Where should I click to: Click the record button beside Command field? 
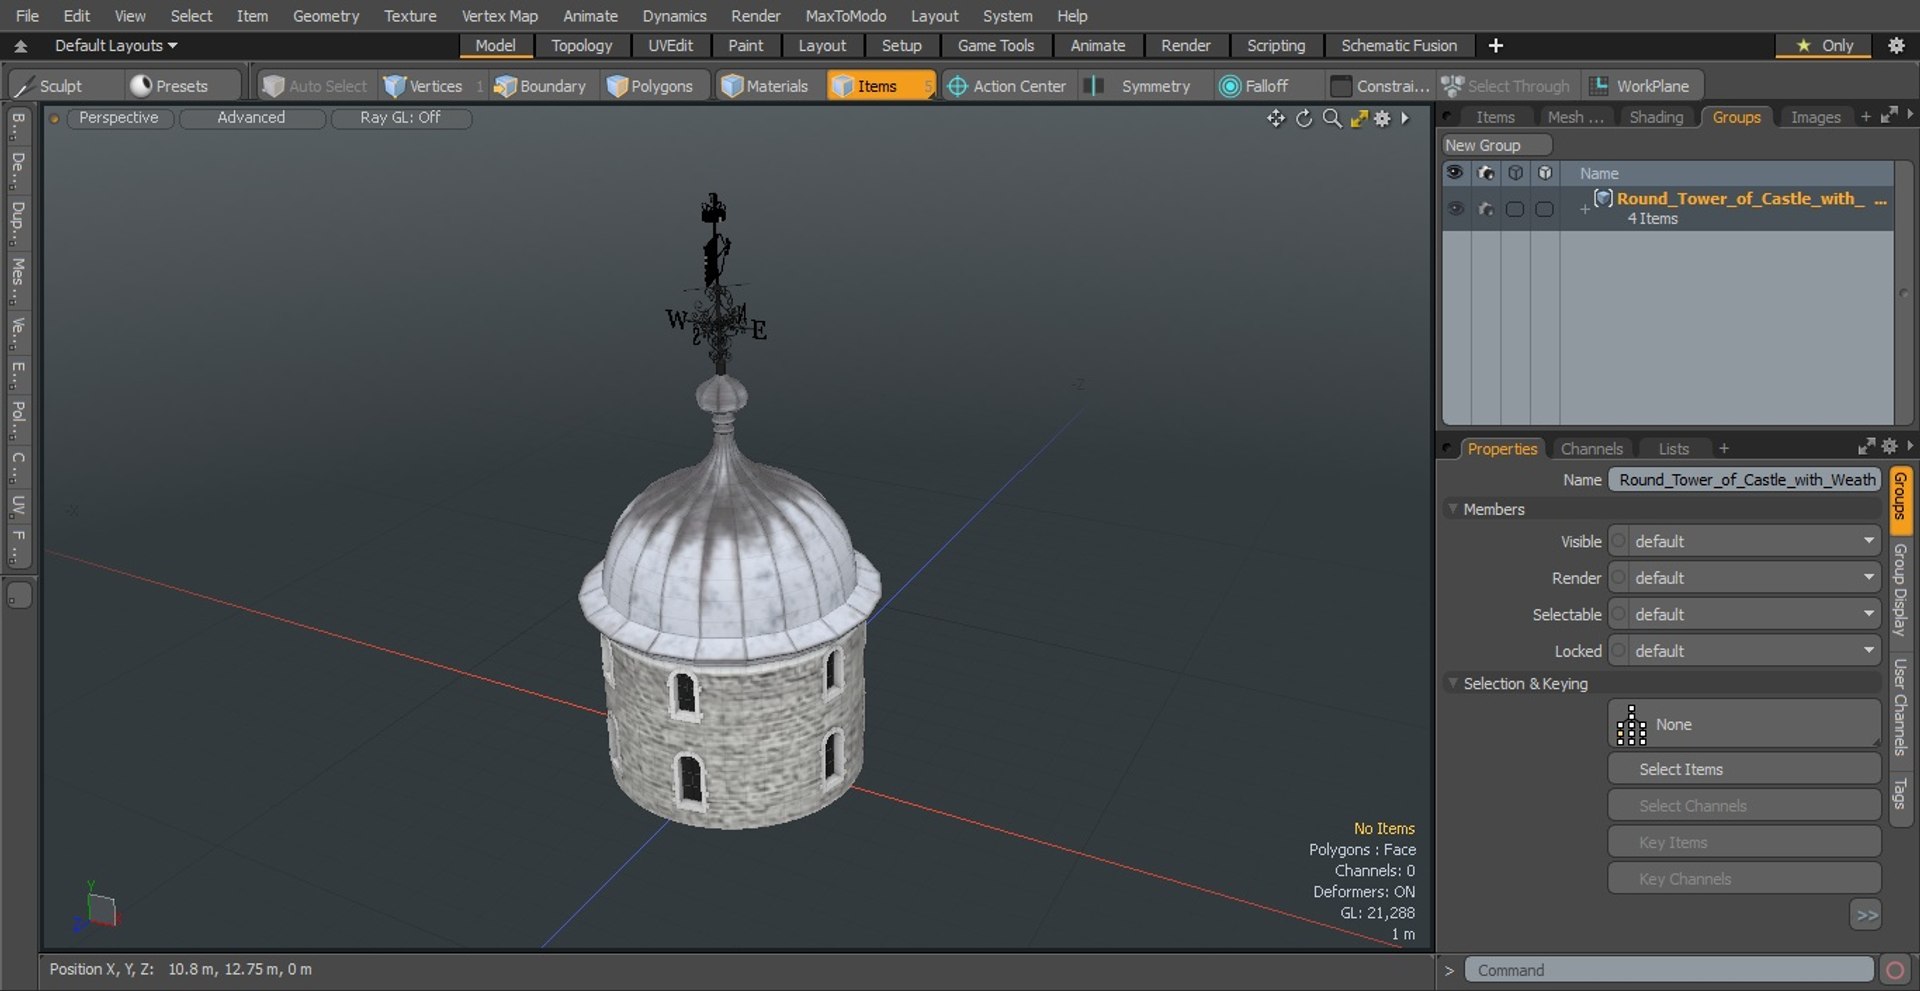tap(1895, 970)
